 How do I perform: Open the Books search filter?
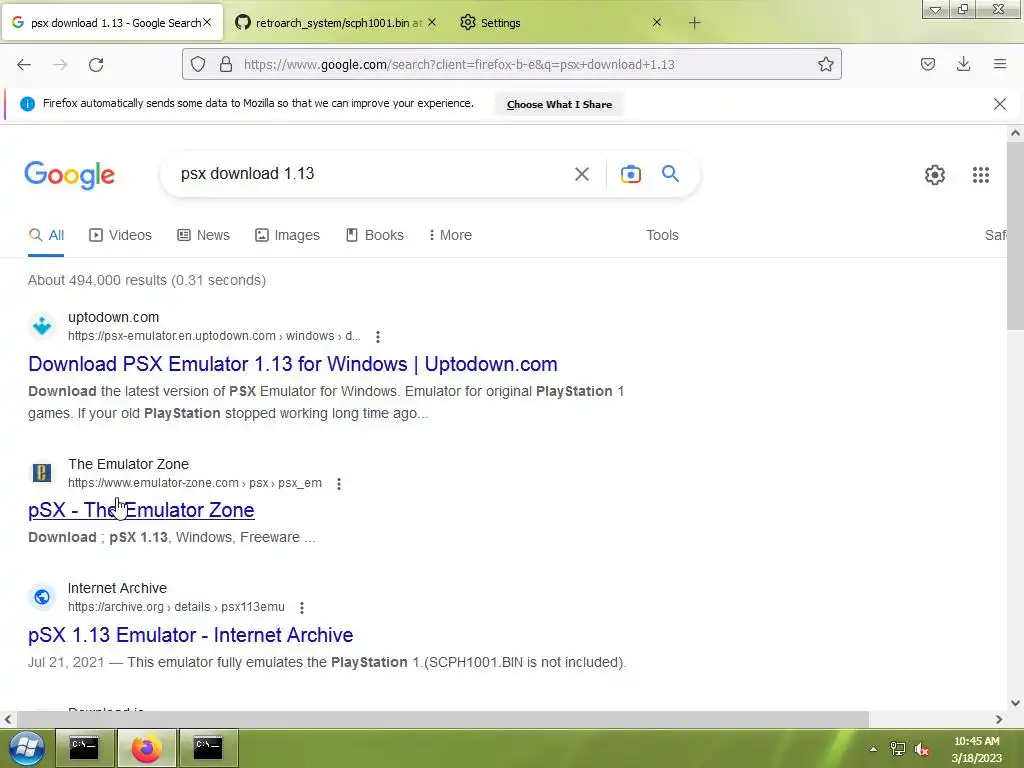click(x=374, y=235)
